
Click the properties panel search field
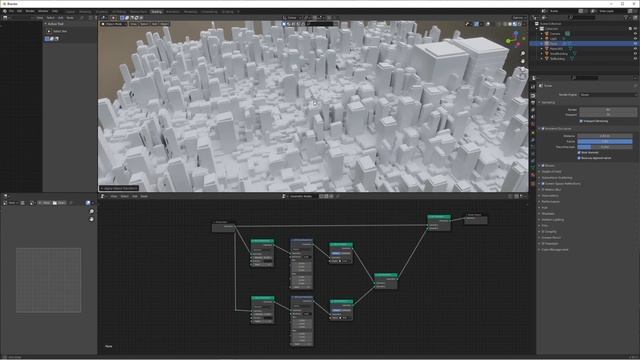point(584,78)
